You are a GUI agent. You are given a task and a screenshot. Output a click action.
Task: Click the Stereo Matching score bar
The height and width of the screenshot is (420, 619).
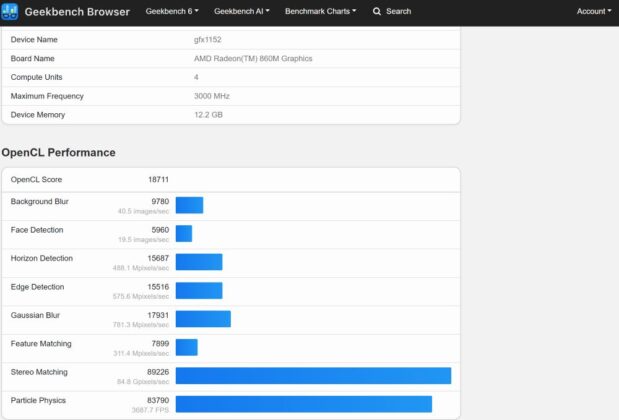coord(313,376)
